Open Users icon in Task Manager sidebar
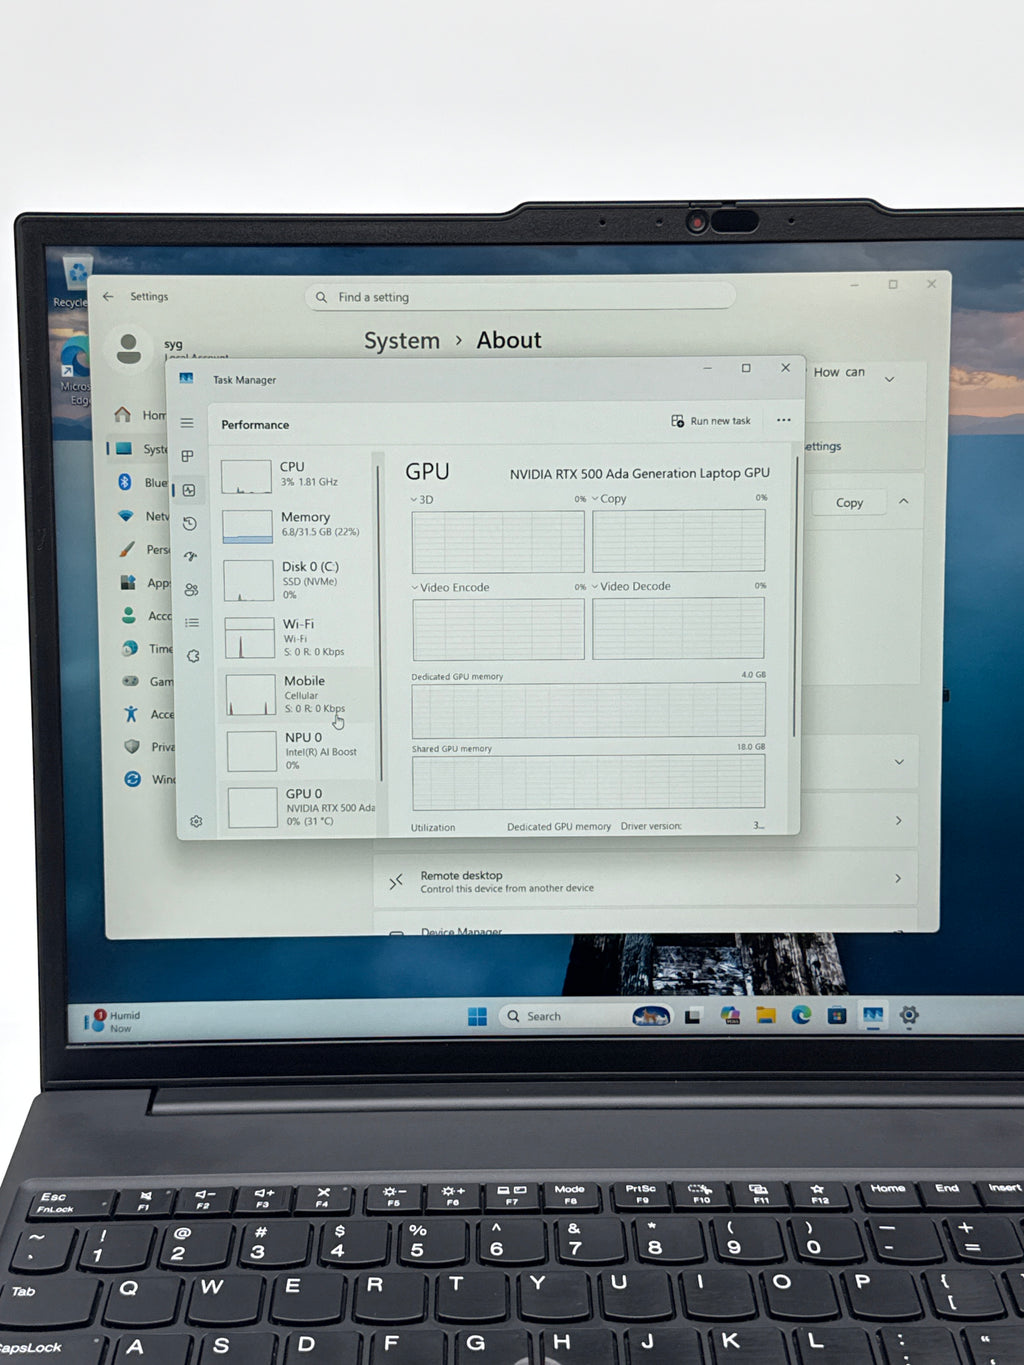 [x=191, y=589]
